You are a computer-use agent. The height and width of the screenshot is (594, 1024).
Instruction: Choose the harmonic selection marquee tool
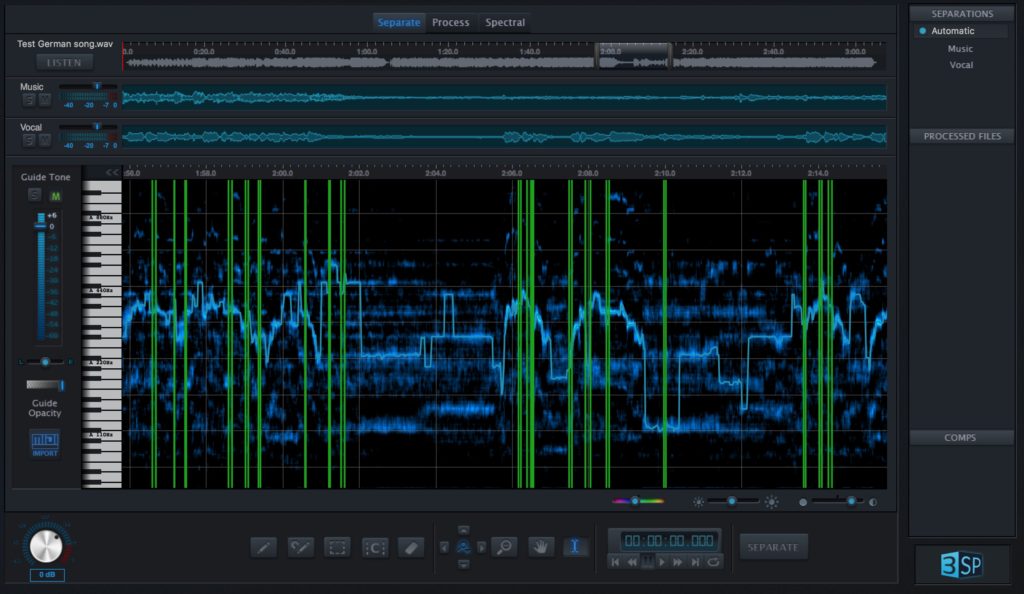[374, 547]
